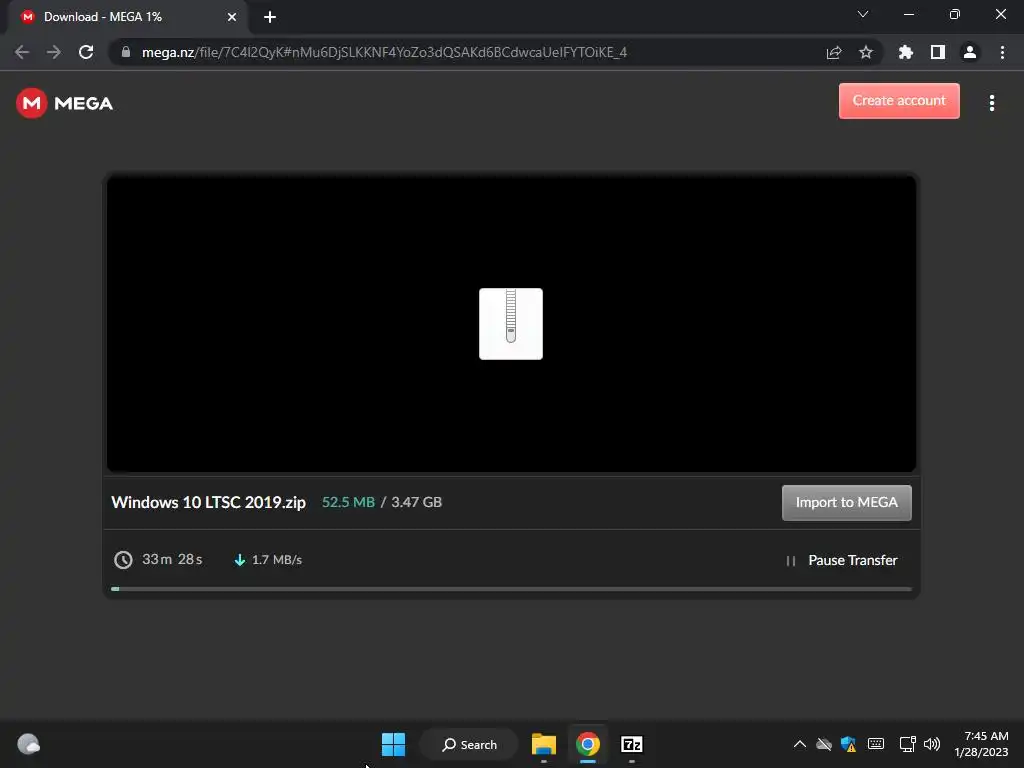Image resolution: width=1024 pixels, height=768 pixels.
Task: Click the 3.47 GB total size
Action: (416, 502)
